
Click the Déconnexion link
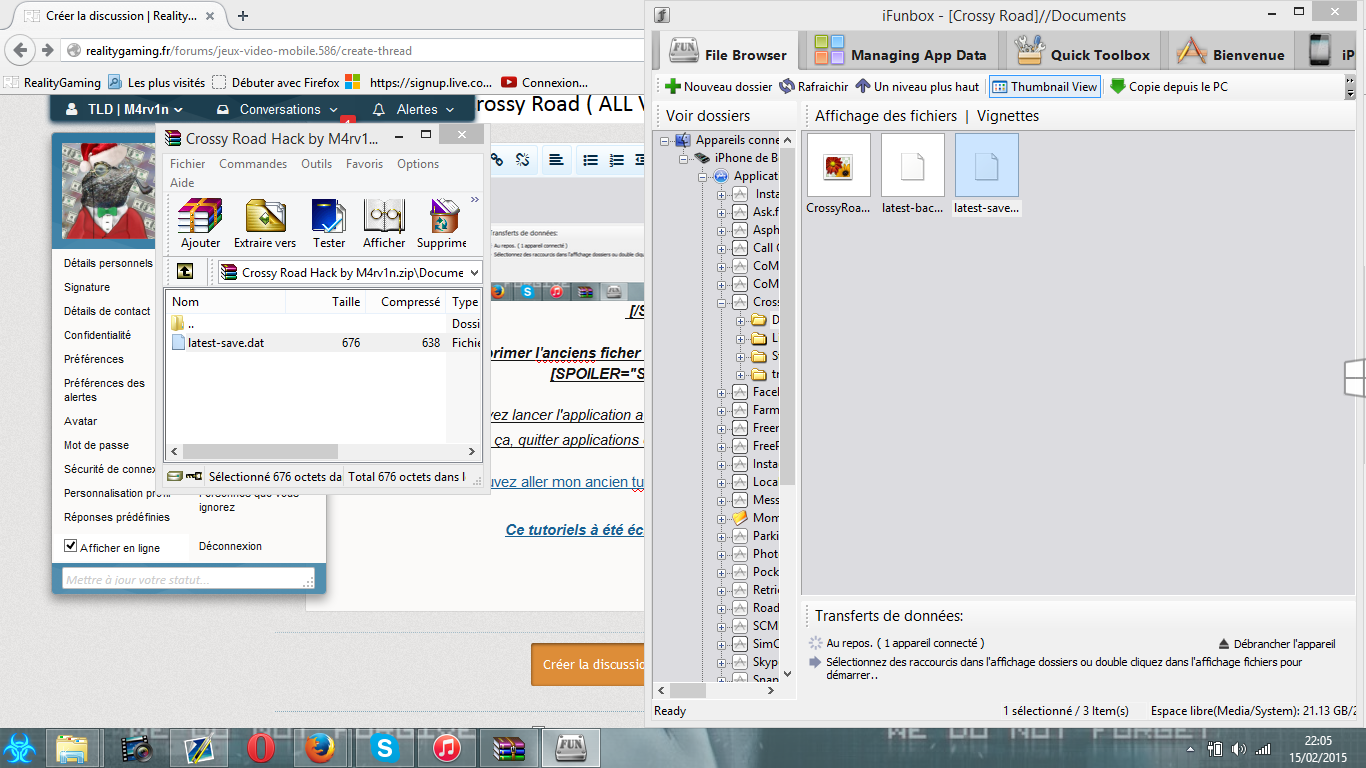click(230, 546)
